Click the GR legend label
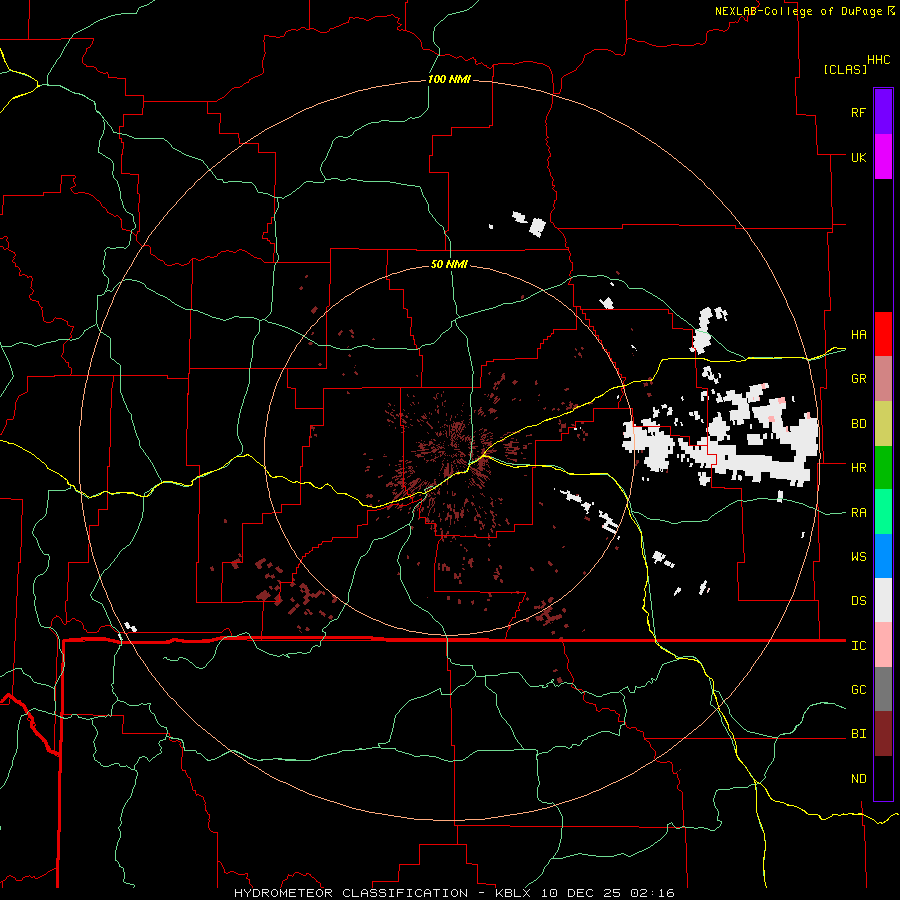The height and width of the screenshot is (900, 900). coord(858,379)
